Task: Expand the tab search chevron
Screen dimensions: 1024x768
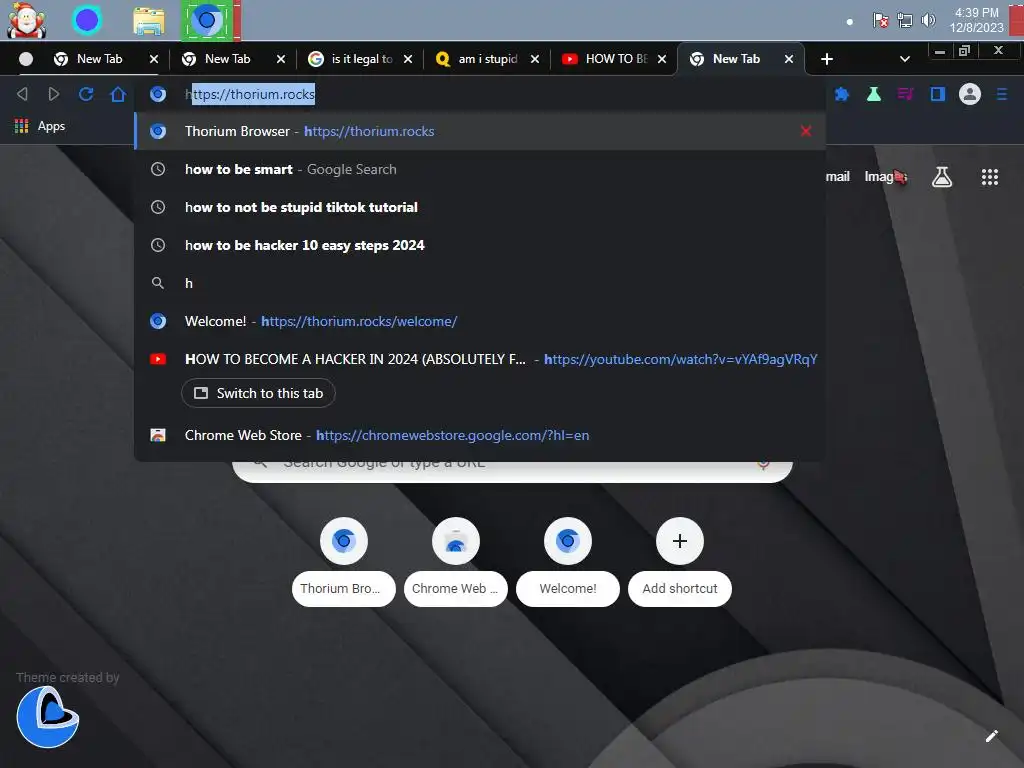Action: (904, 59)
